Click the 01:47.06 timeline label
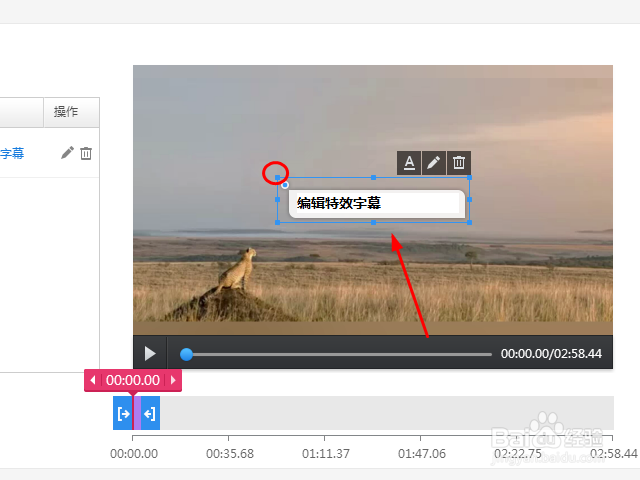Screen dimensions: 640x480 coord(422,454)
